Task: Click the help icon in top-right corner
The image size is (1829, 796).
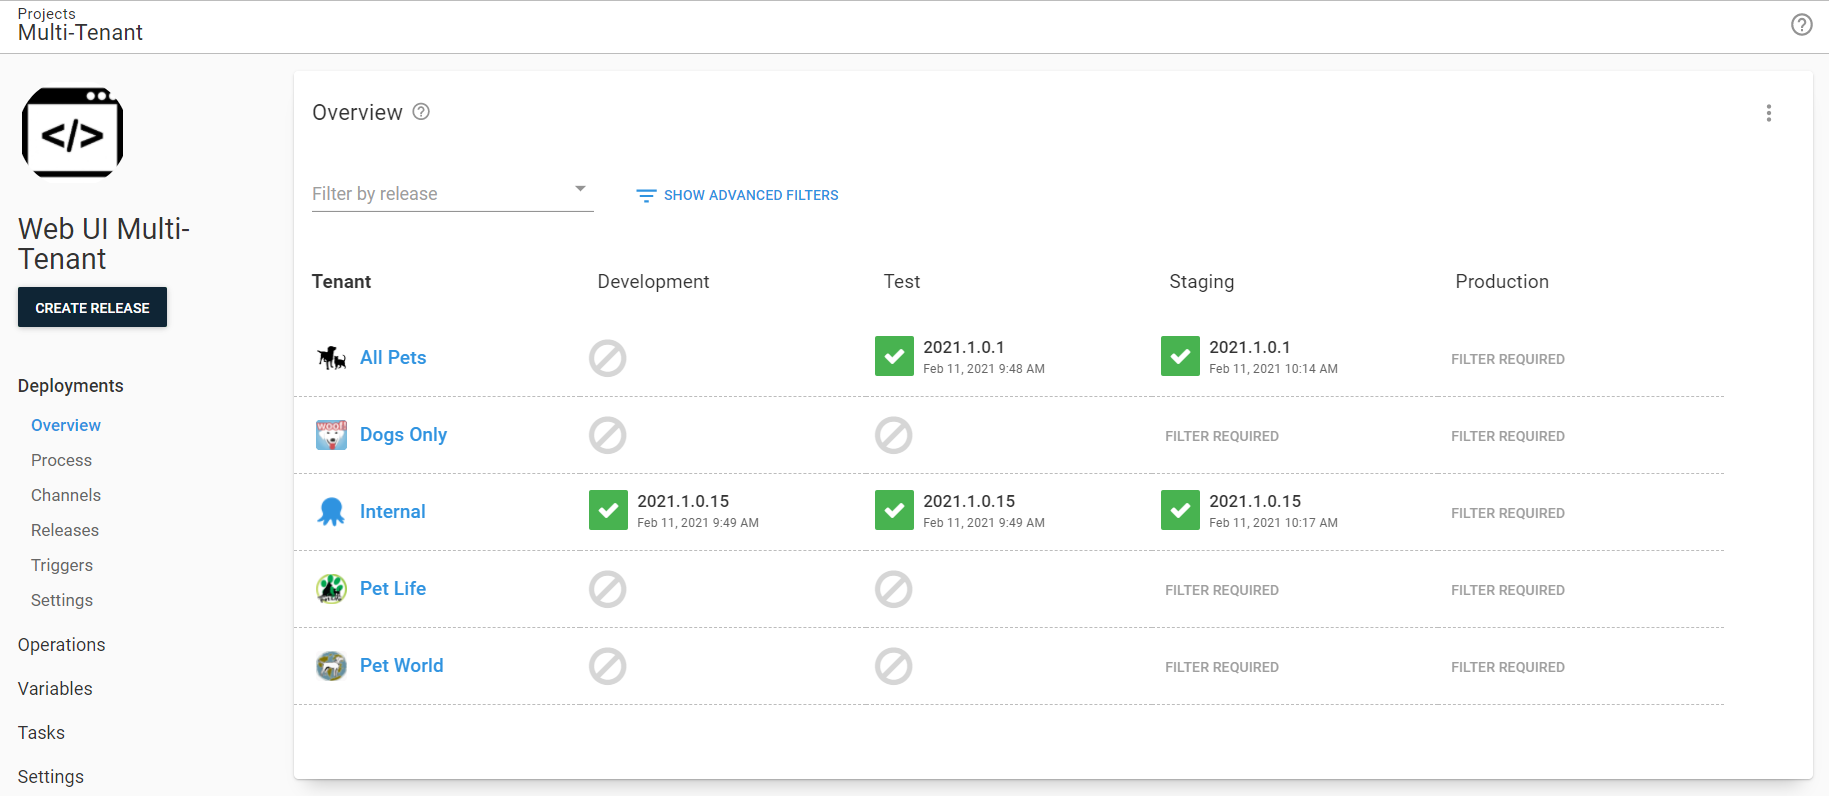Action: coord(1801,25)
